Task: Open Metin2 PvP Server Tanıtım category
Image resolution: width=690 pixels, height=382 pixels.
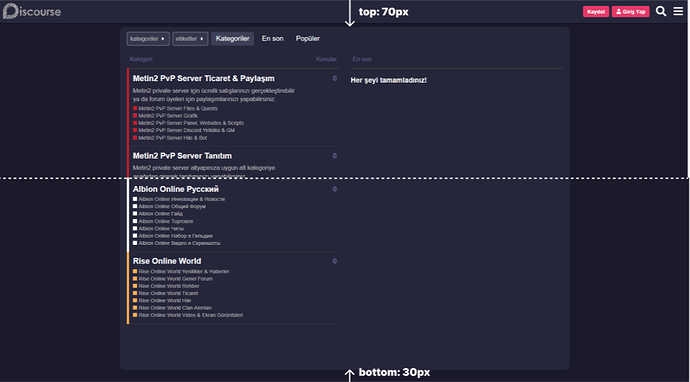Action: [x=182, y=156]
